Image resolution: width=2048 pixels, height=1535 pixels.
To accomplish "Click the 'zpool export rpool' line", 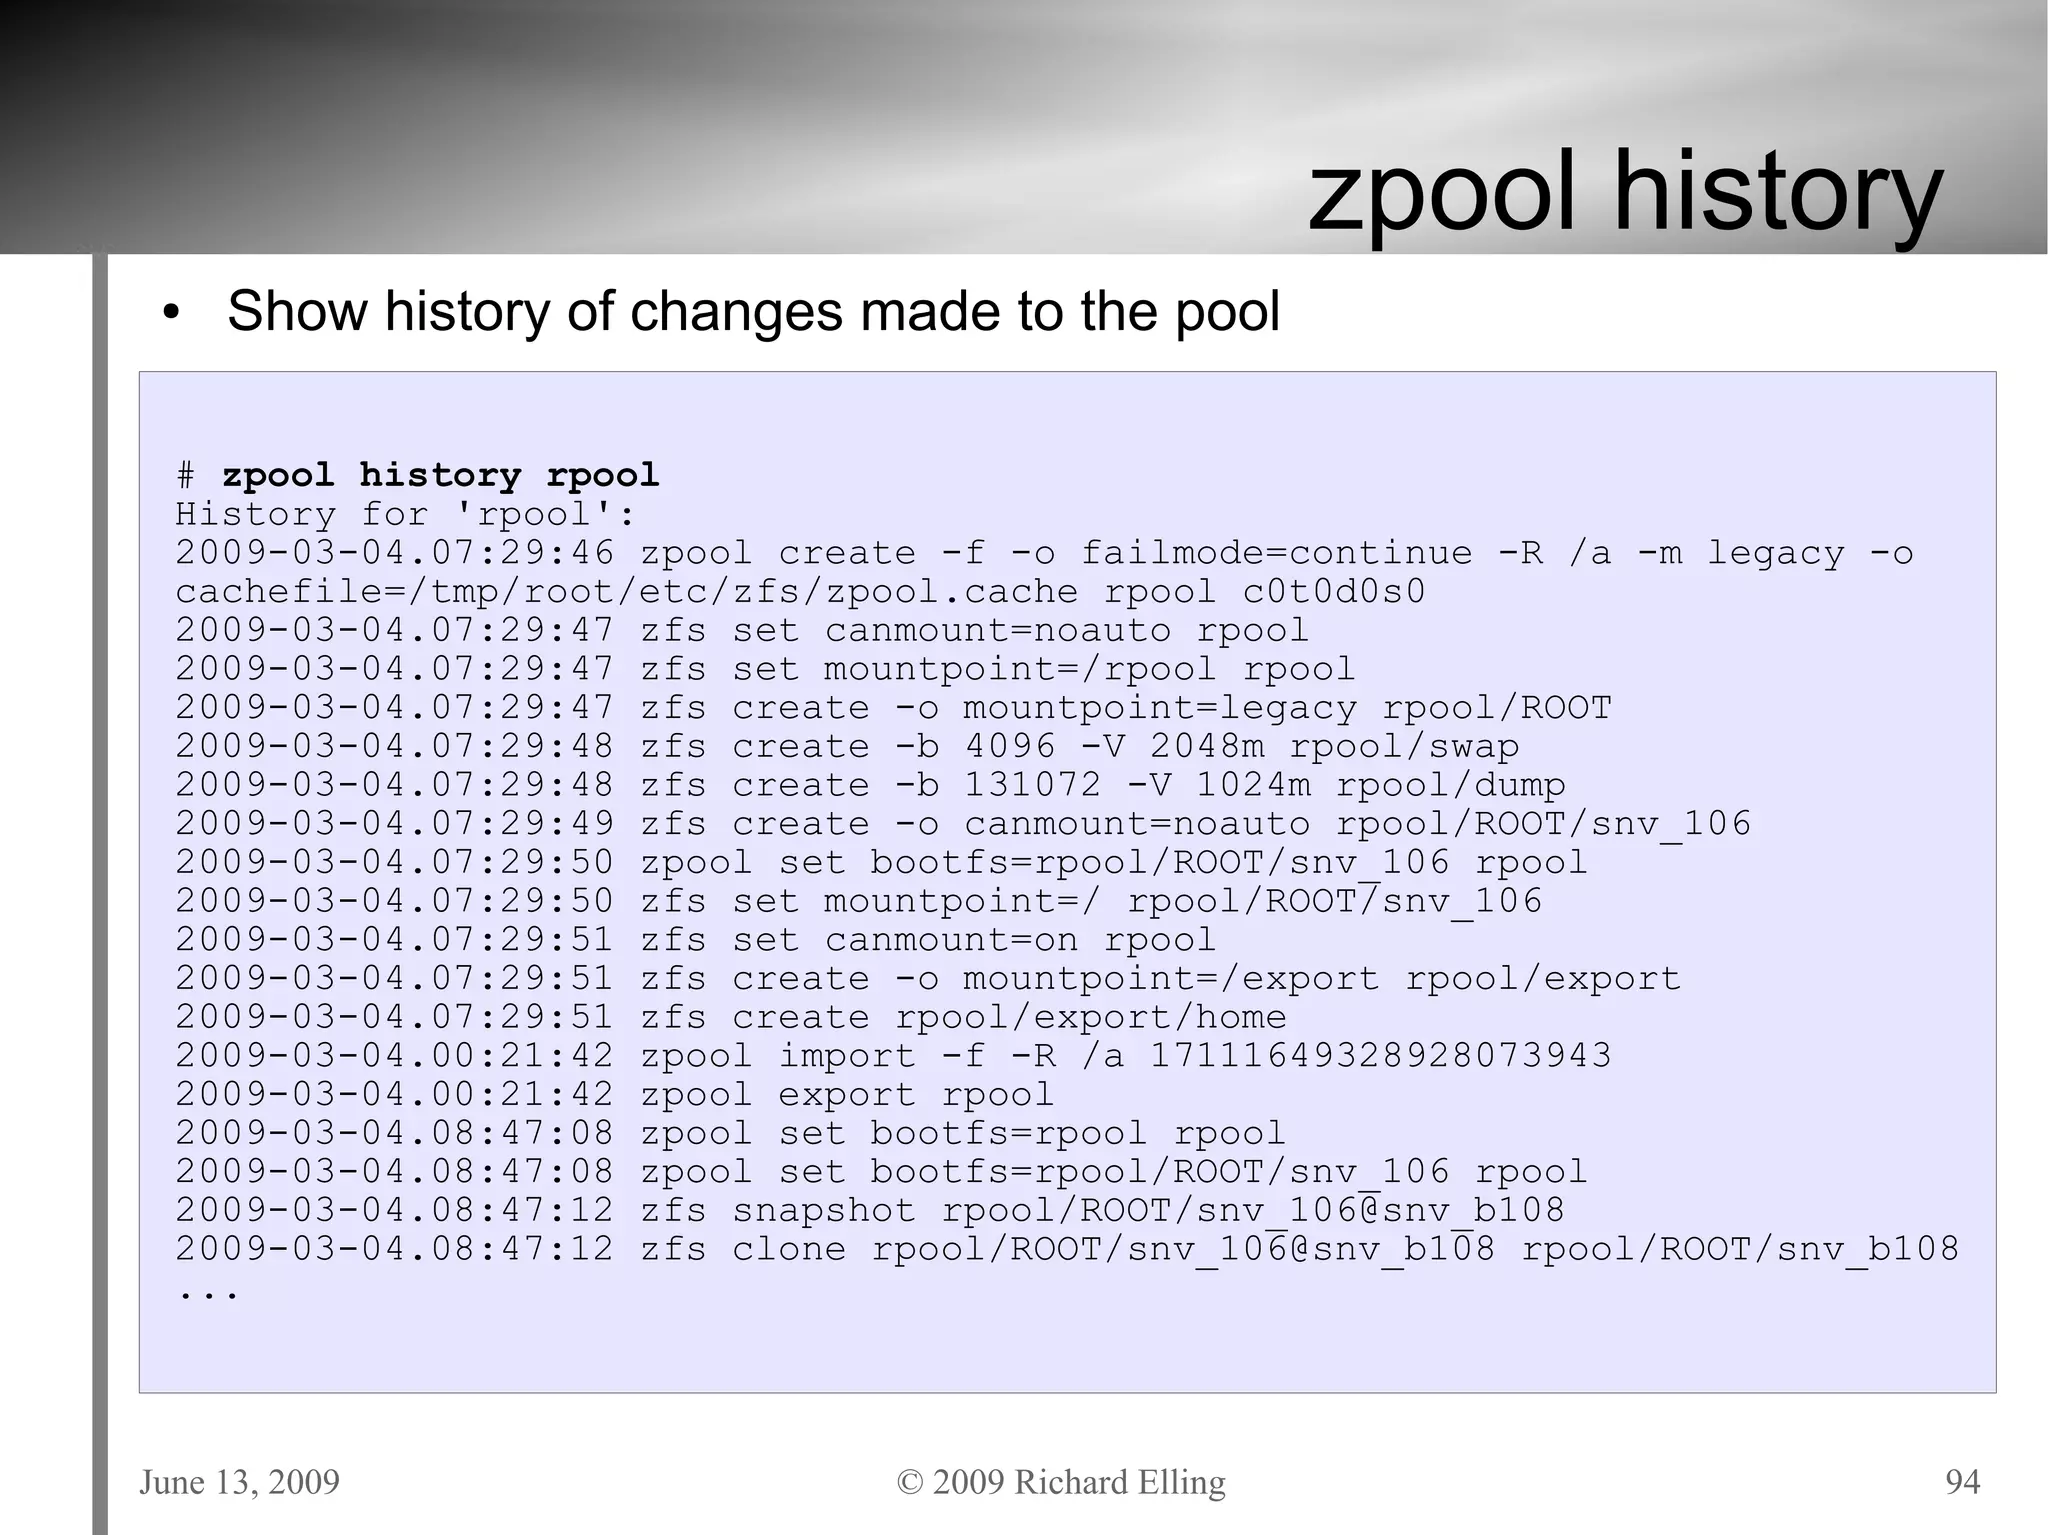I will (615, 1094).
